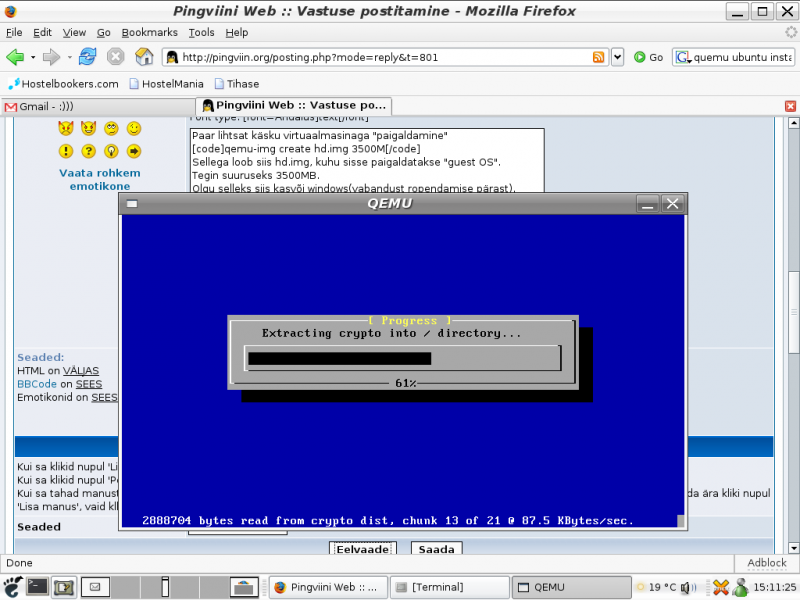Click in the message text area
This screenshot has width=800, height=600.
tap(367, 161)
